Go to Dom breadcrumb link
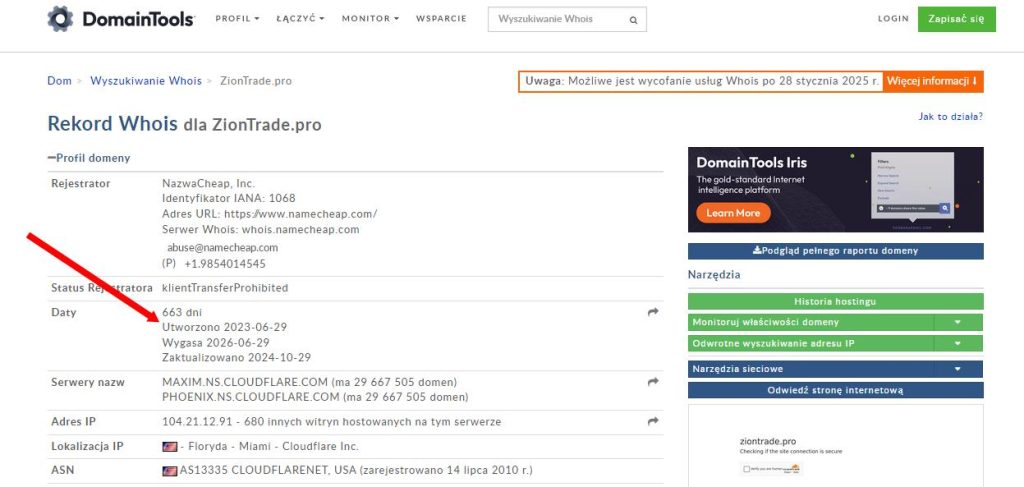 coord(59,81)
